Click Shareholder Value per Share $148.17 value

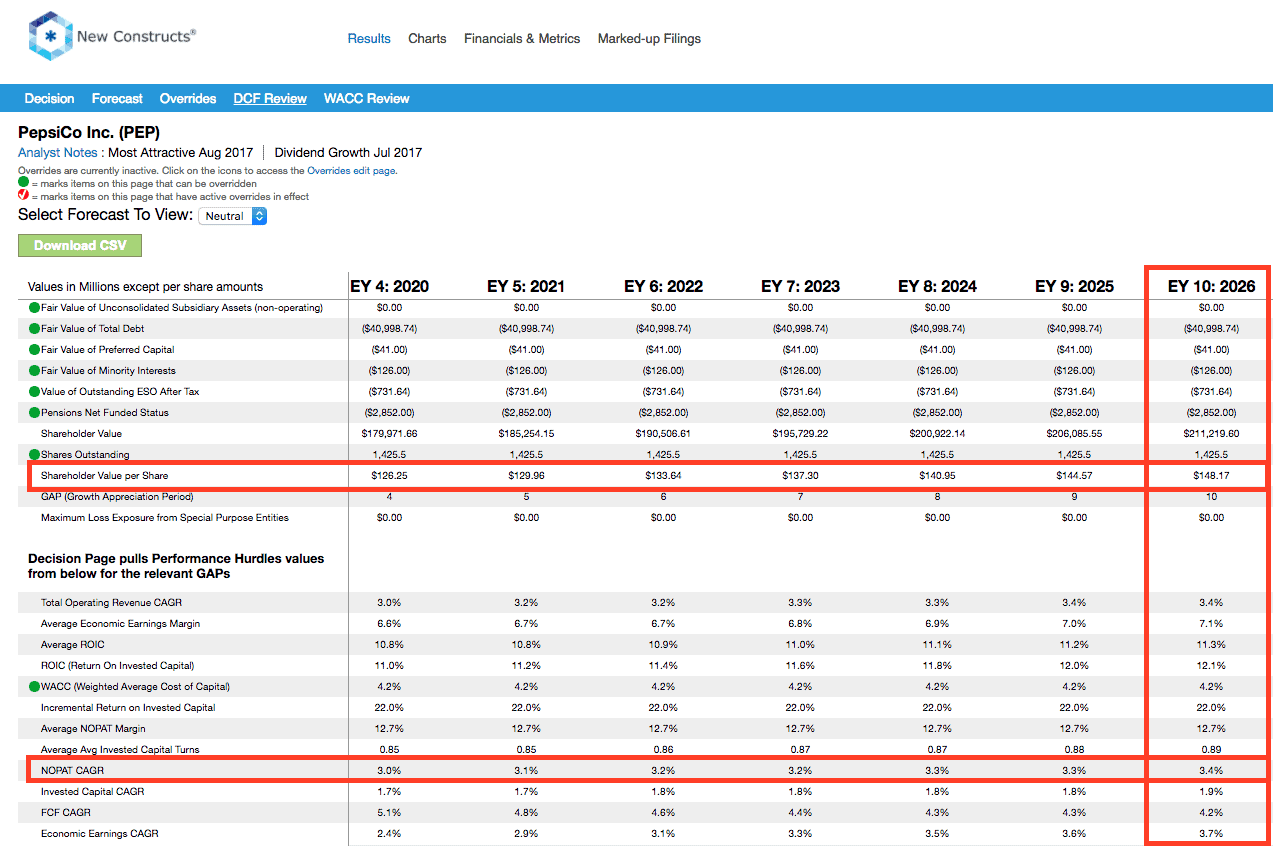(1211, 475)
